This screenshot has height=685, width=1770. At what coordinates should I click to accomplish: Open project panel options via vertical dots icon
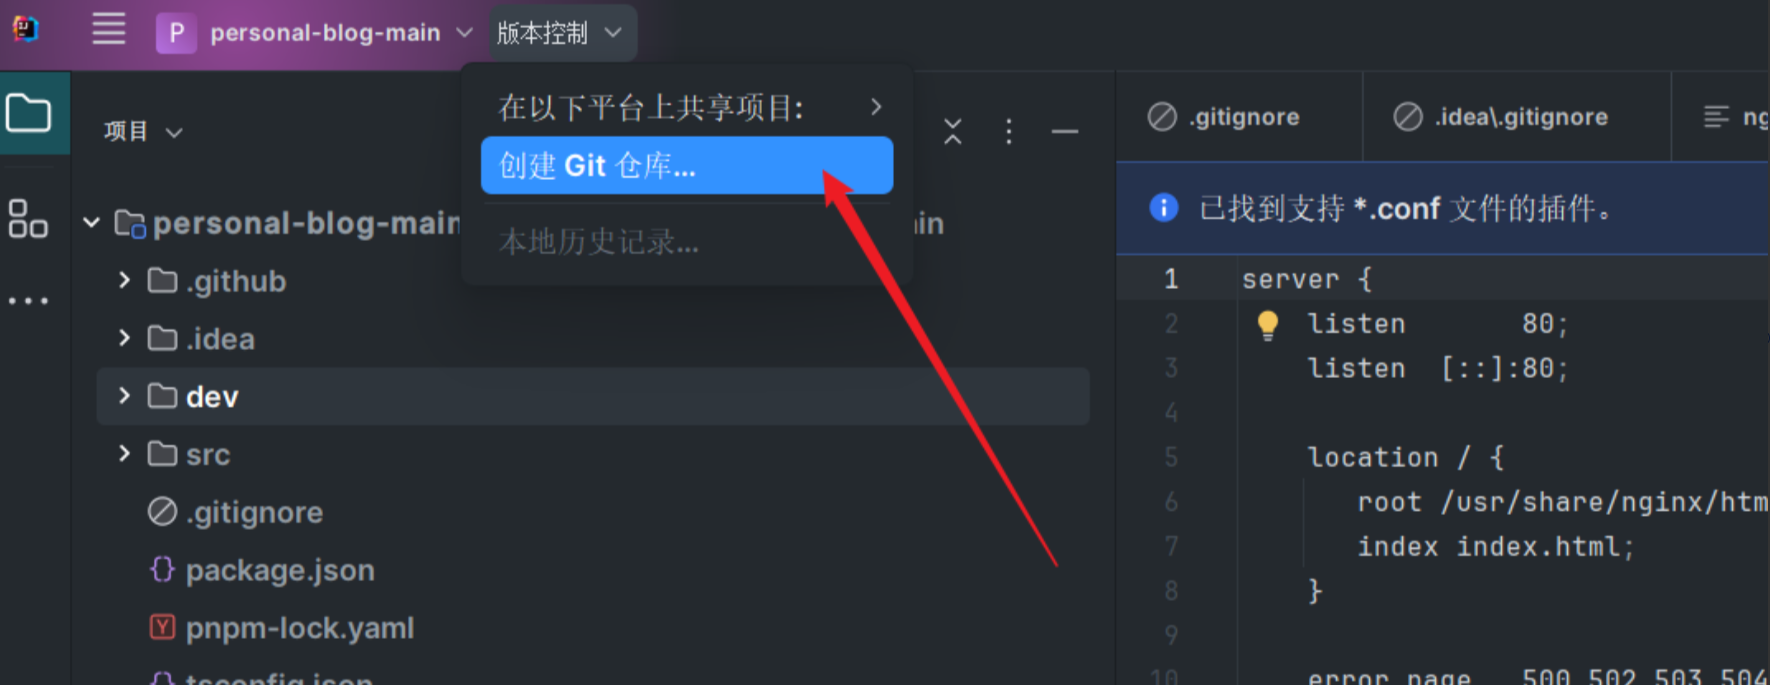tap(1008, 131)
